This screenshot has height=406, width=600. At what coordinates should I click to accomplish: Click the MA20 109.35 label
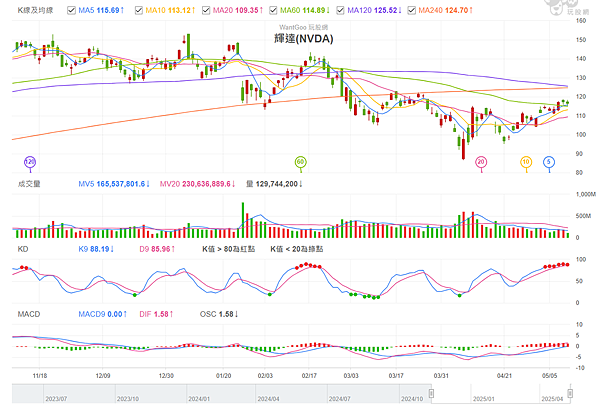pyautogui.click(x=238, y=10)
